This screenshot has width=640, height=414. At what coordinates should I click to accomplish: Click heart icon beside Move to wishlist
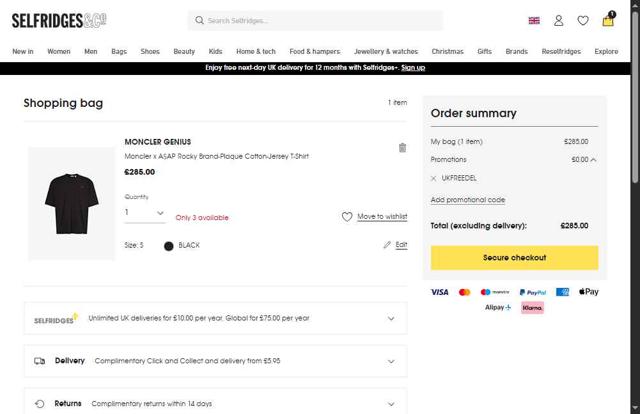click(347, 216)
